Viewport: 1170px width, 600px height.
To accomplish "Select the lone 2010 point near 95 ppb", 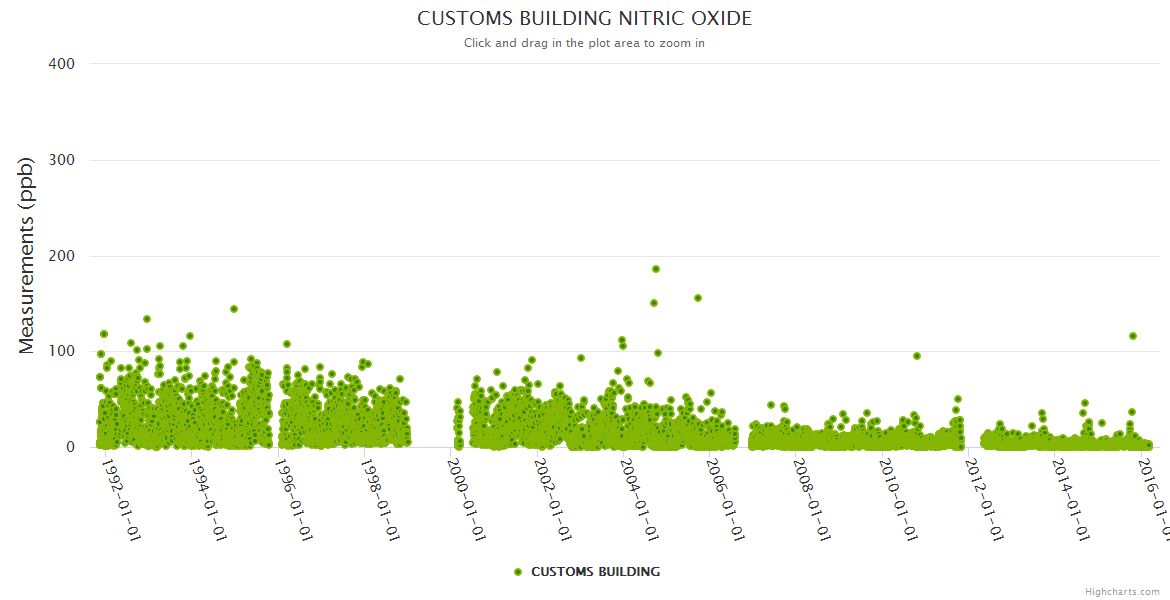I will [x=917, y=356].
